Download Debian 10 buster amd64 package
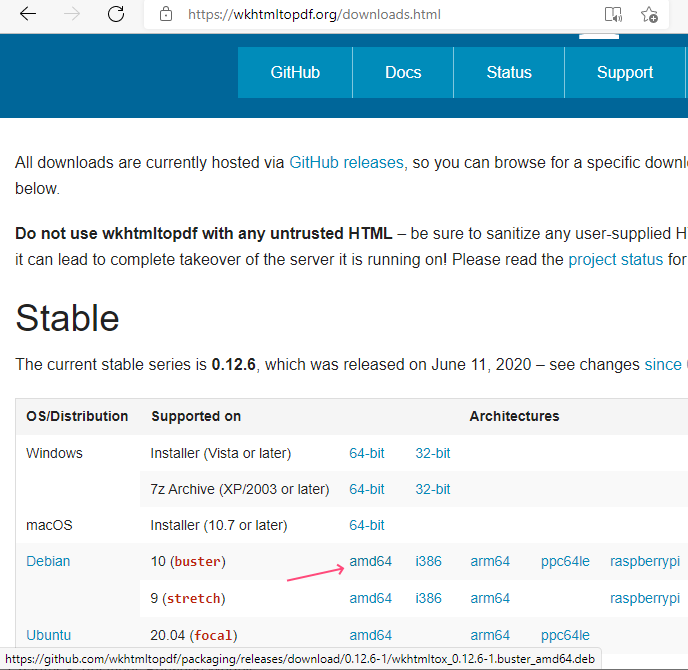This screenshot has height=670, width=688. [370, 561]
